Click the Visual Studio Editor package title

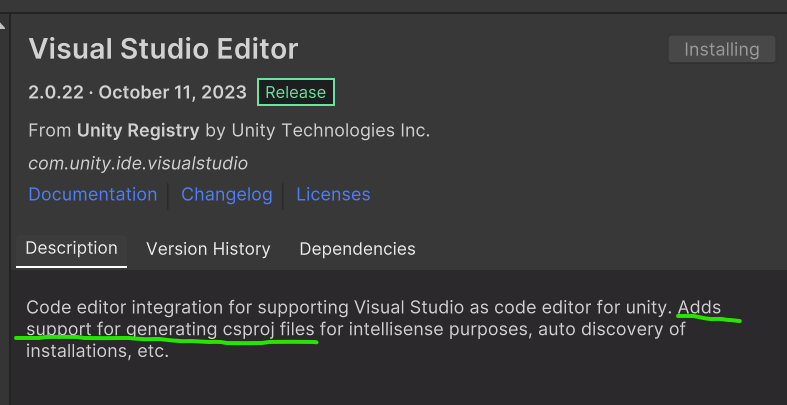click(163, 48)
